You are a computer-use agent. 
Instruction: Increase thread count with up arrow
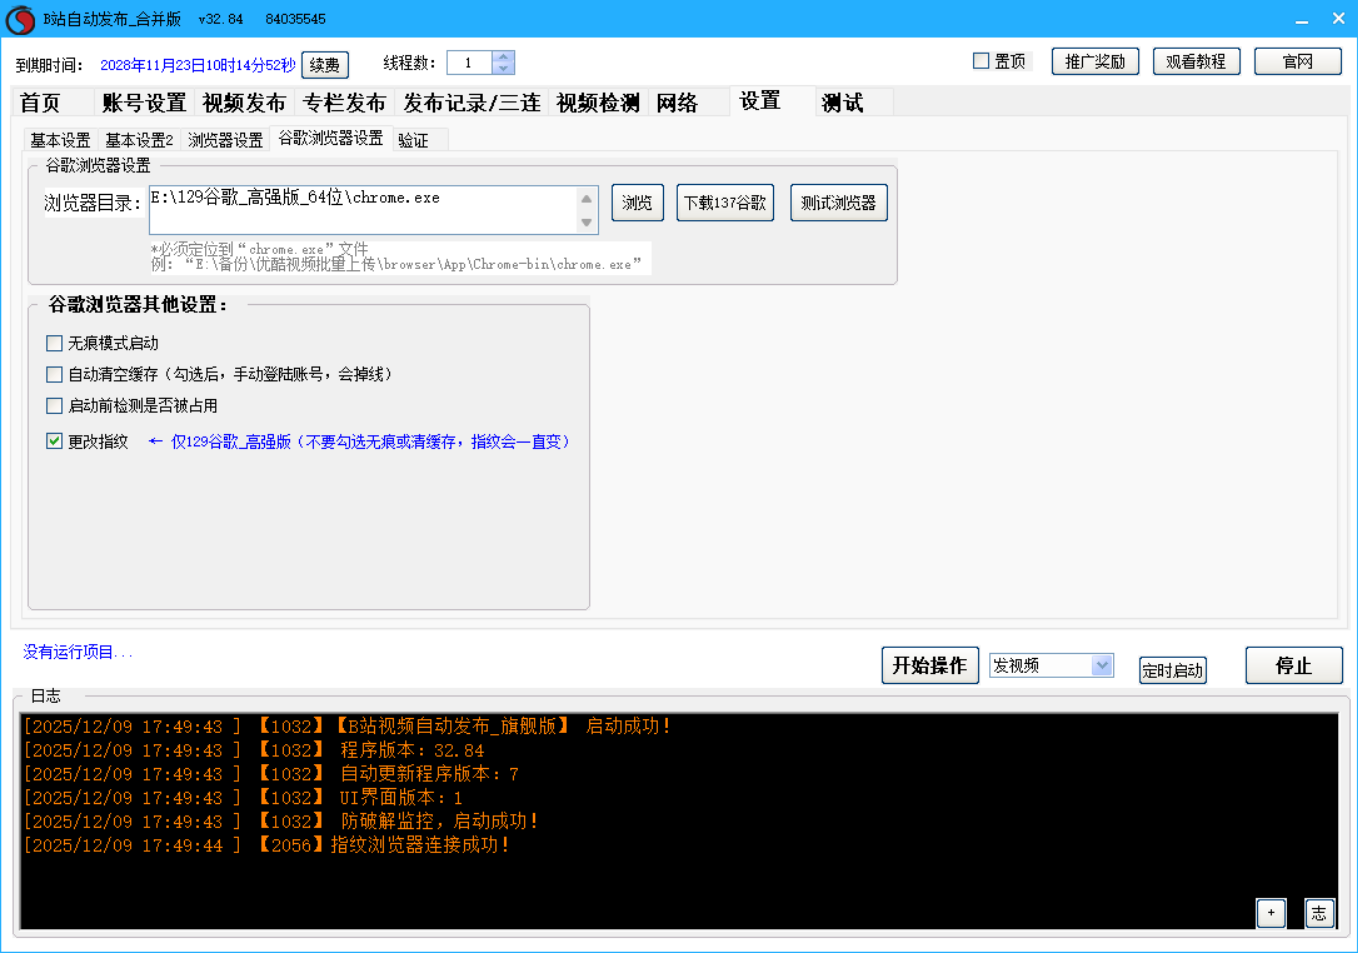pyautogui.click(x=503, y=57)
